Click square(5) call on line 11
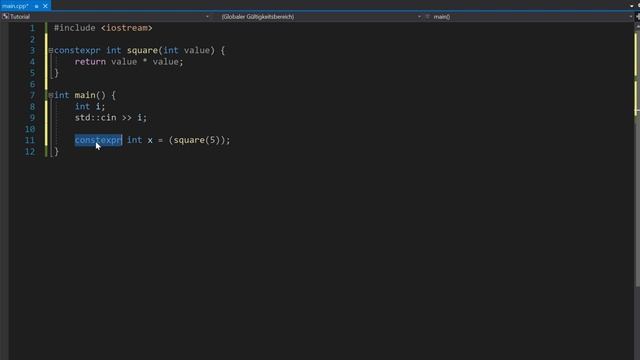This screenshot has height=360, width=640. 197,140
